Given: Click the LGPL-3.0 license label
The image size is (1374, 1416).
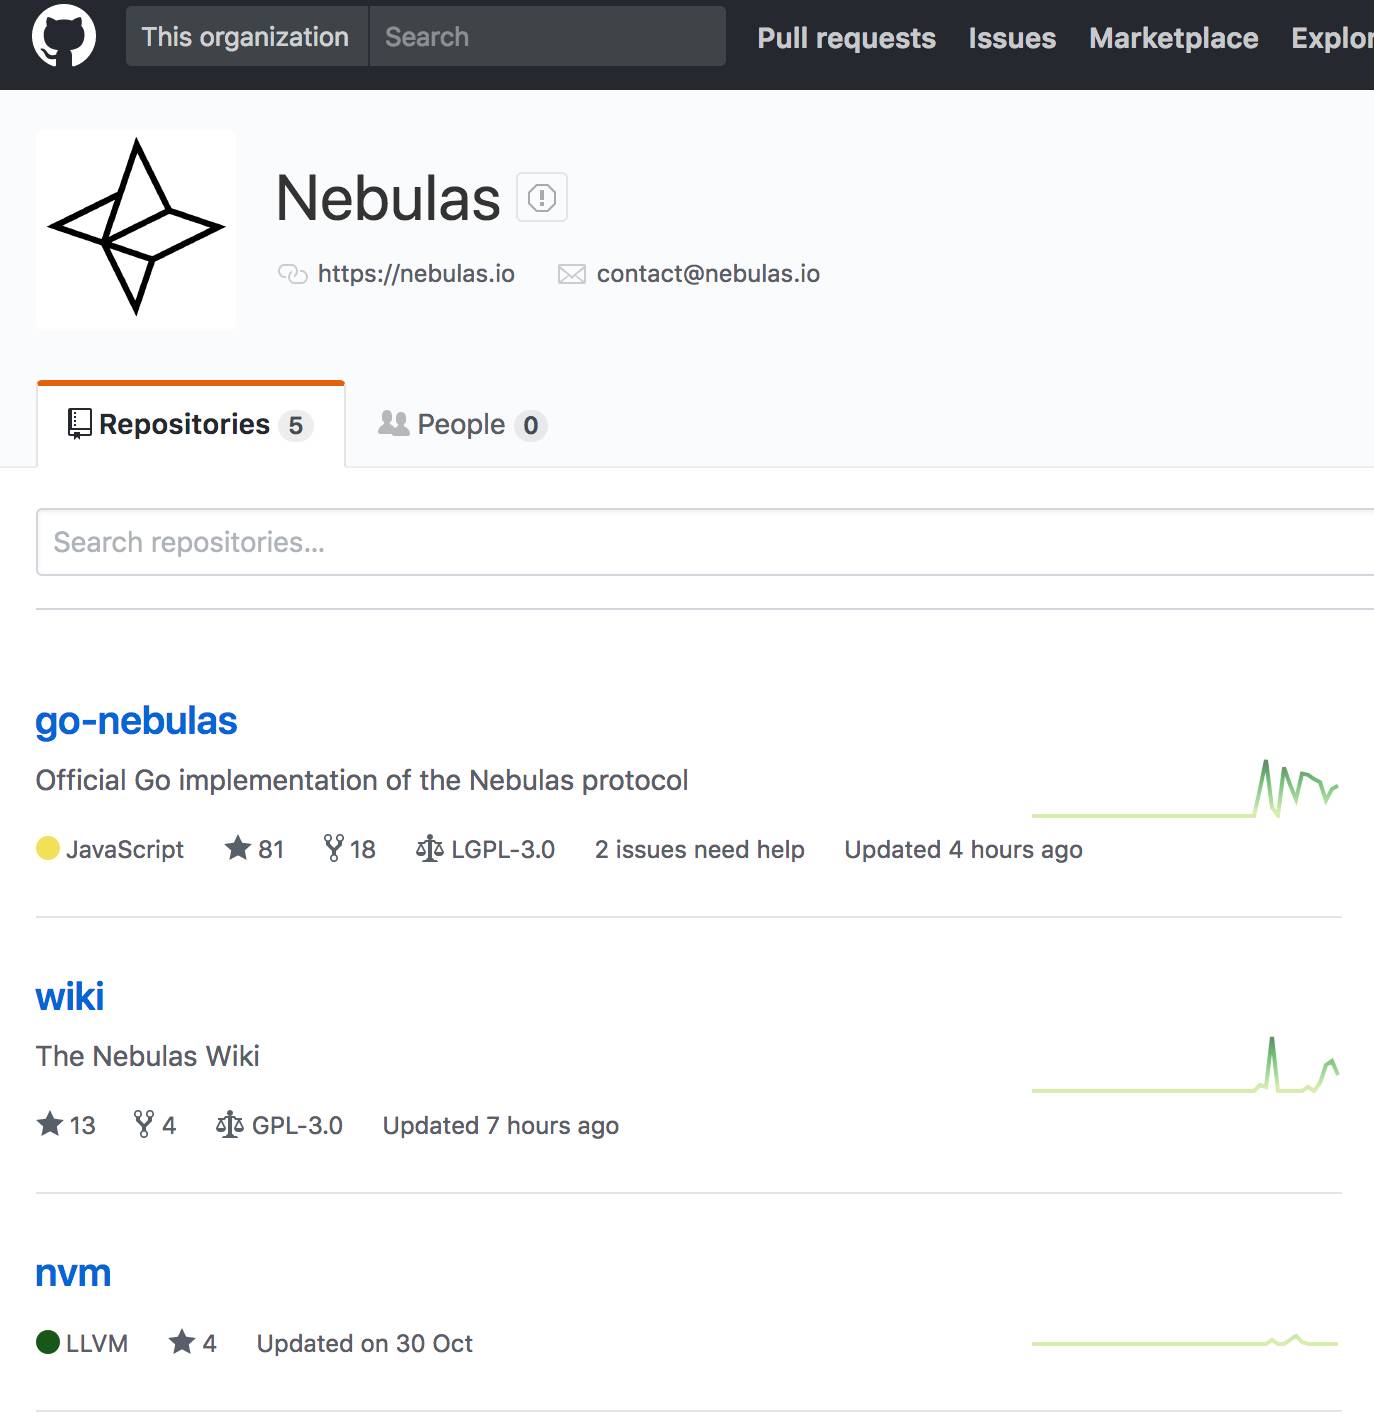Looking at the screenshot, I should tap(486, 849).
